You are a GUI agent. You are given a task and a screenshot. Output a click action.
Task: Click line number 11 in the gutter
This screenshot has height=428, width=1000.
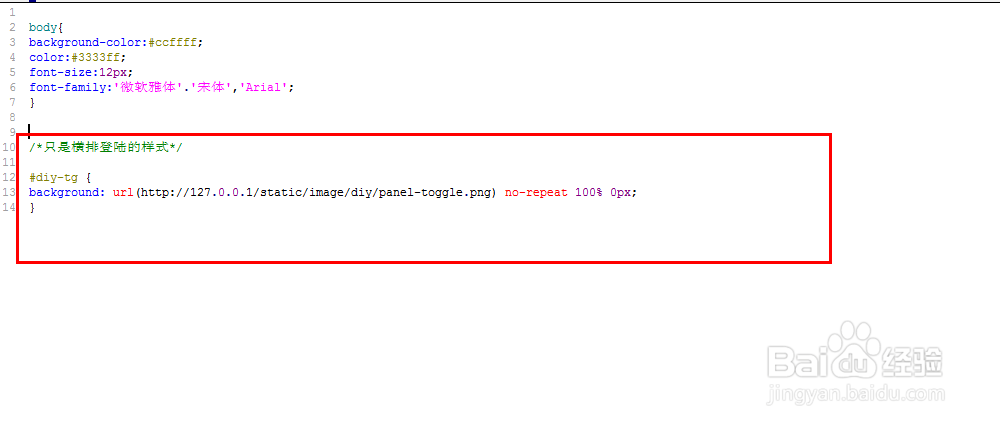(9, 162)
